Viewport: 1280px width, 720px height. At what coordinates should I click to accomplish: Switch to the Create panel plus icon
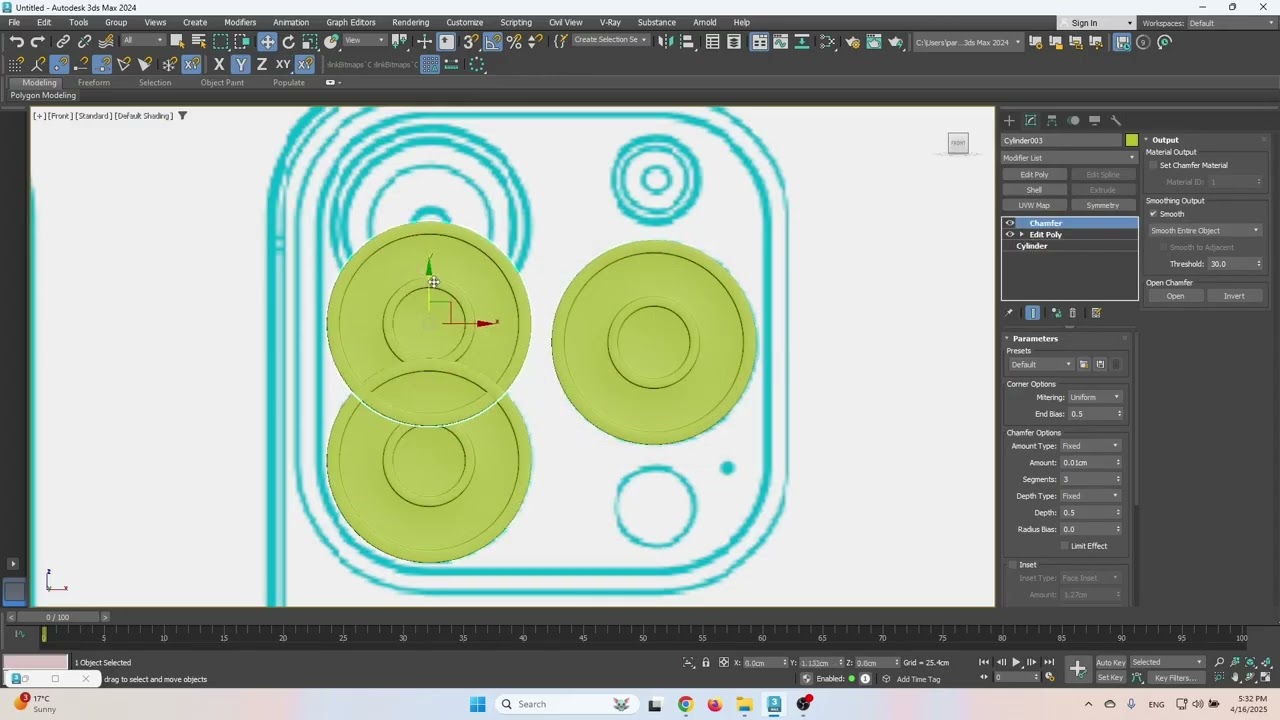coord(1009,120)
